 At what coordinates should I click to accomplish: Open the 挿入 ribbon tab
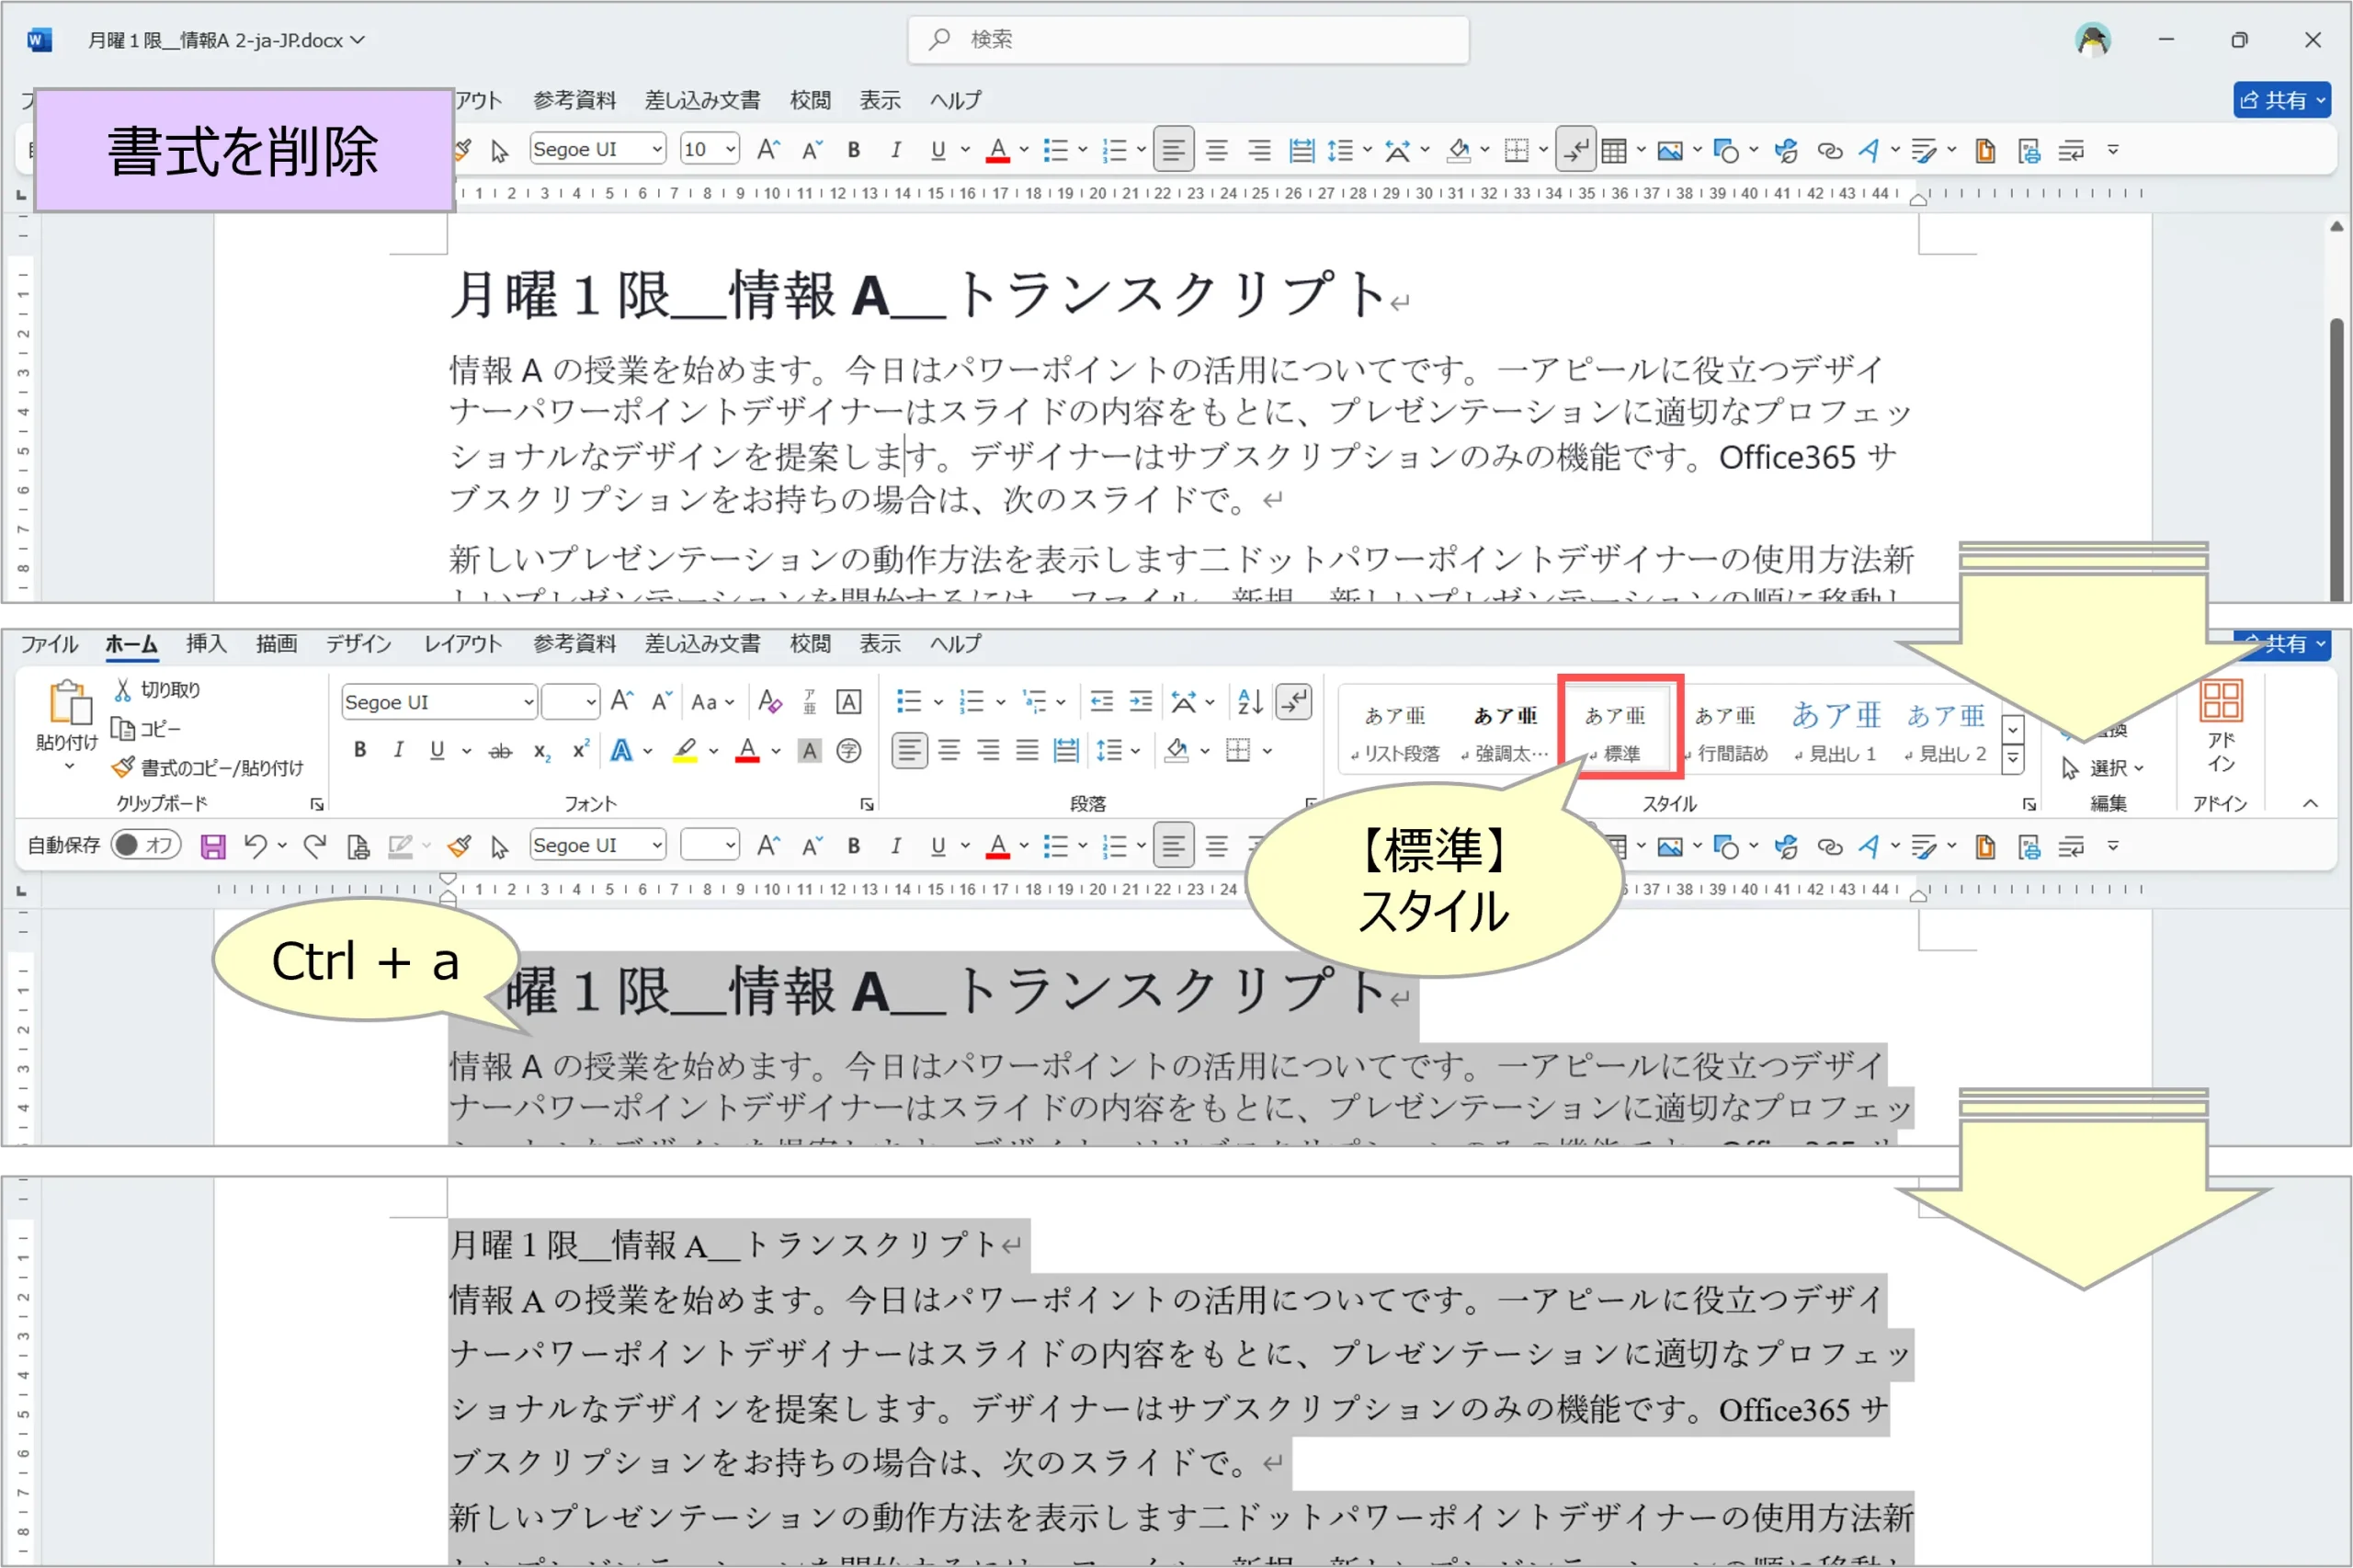tap(206, 644)
